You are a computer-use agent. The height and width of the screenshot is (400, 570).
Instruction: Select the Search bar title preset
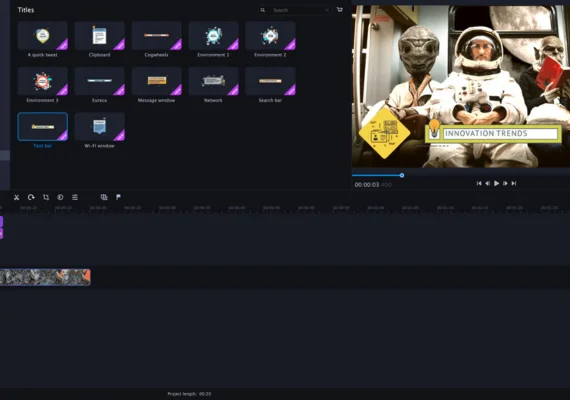coord(270,81)
